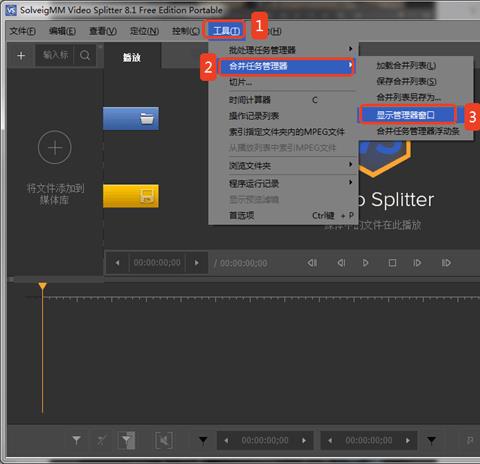This screenshot has height=464, width=480.
Task: Click the segment start time field
Action: (265, 440)
